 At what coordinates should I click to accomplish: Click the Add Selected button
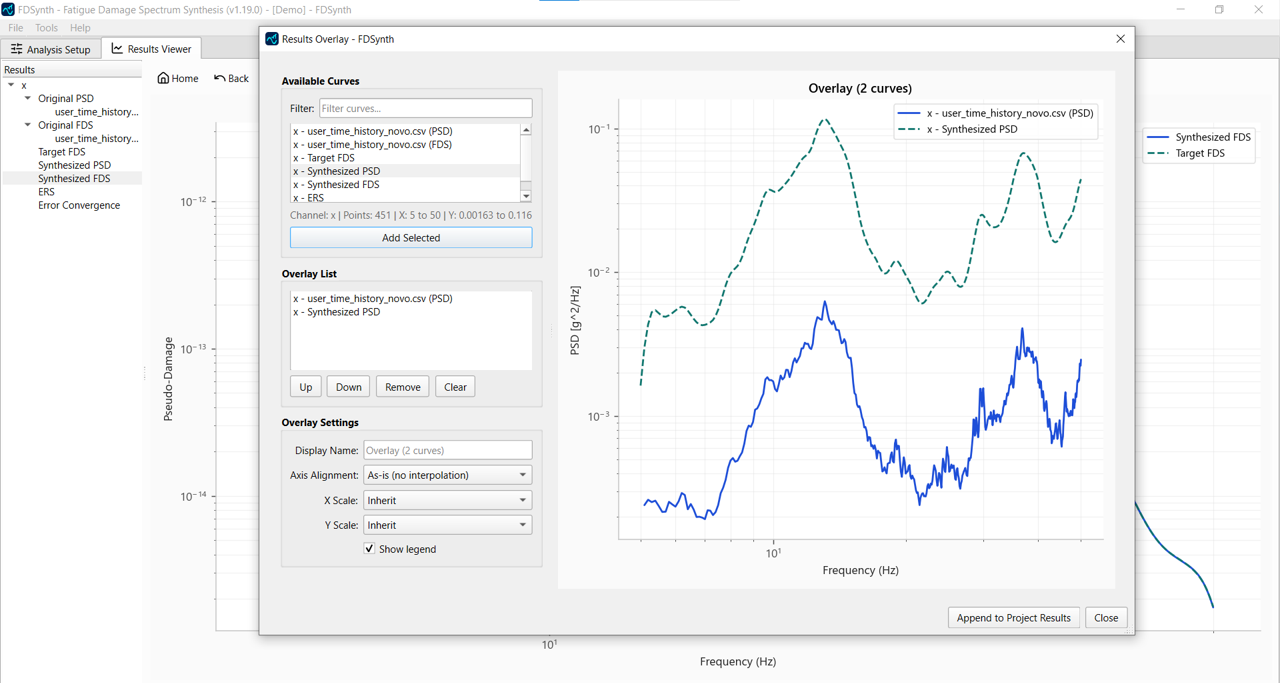pos(410,237)
